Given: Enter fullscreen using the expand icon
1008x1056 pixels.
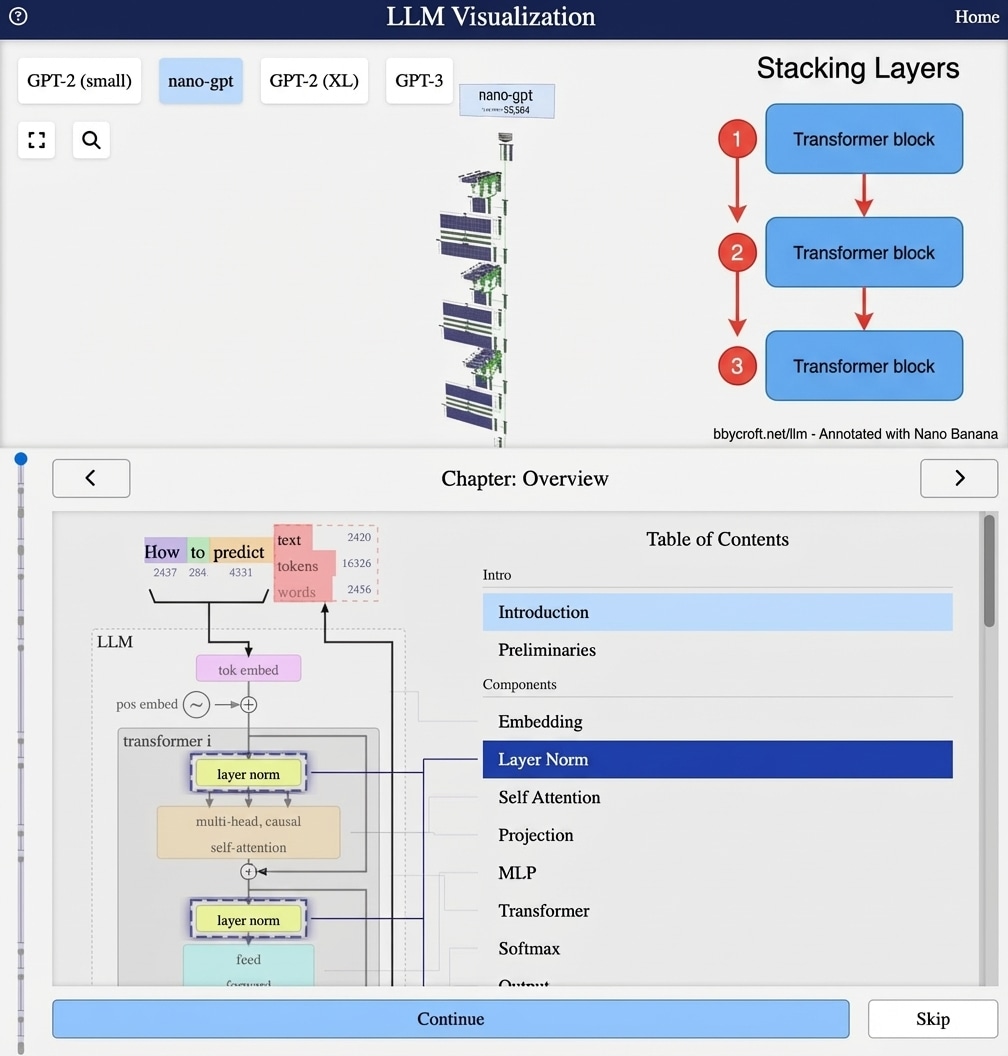Looking at the screenshot, I should point(36,140).
